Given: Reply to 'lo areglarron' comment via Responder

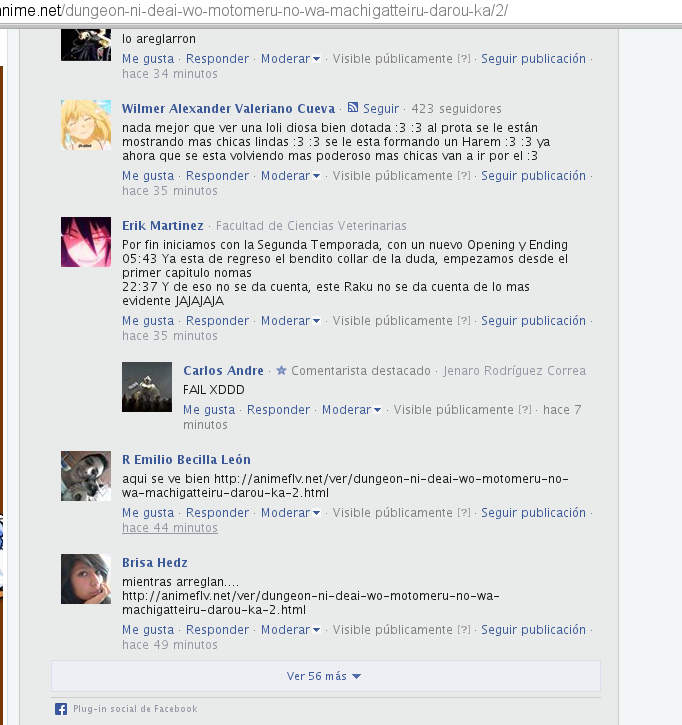Looking at the screenshot, I should click(x=217, y=59).
